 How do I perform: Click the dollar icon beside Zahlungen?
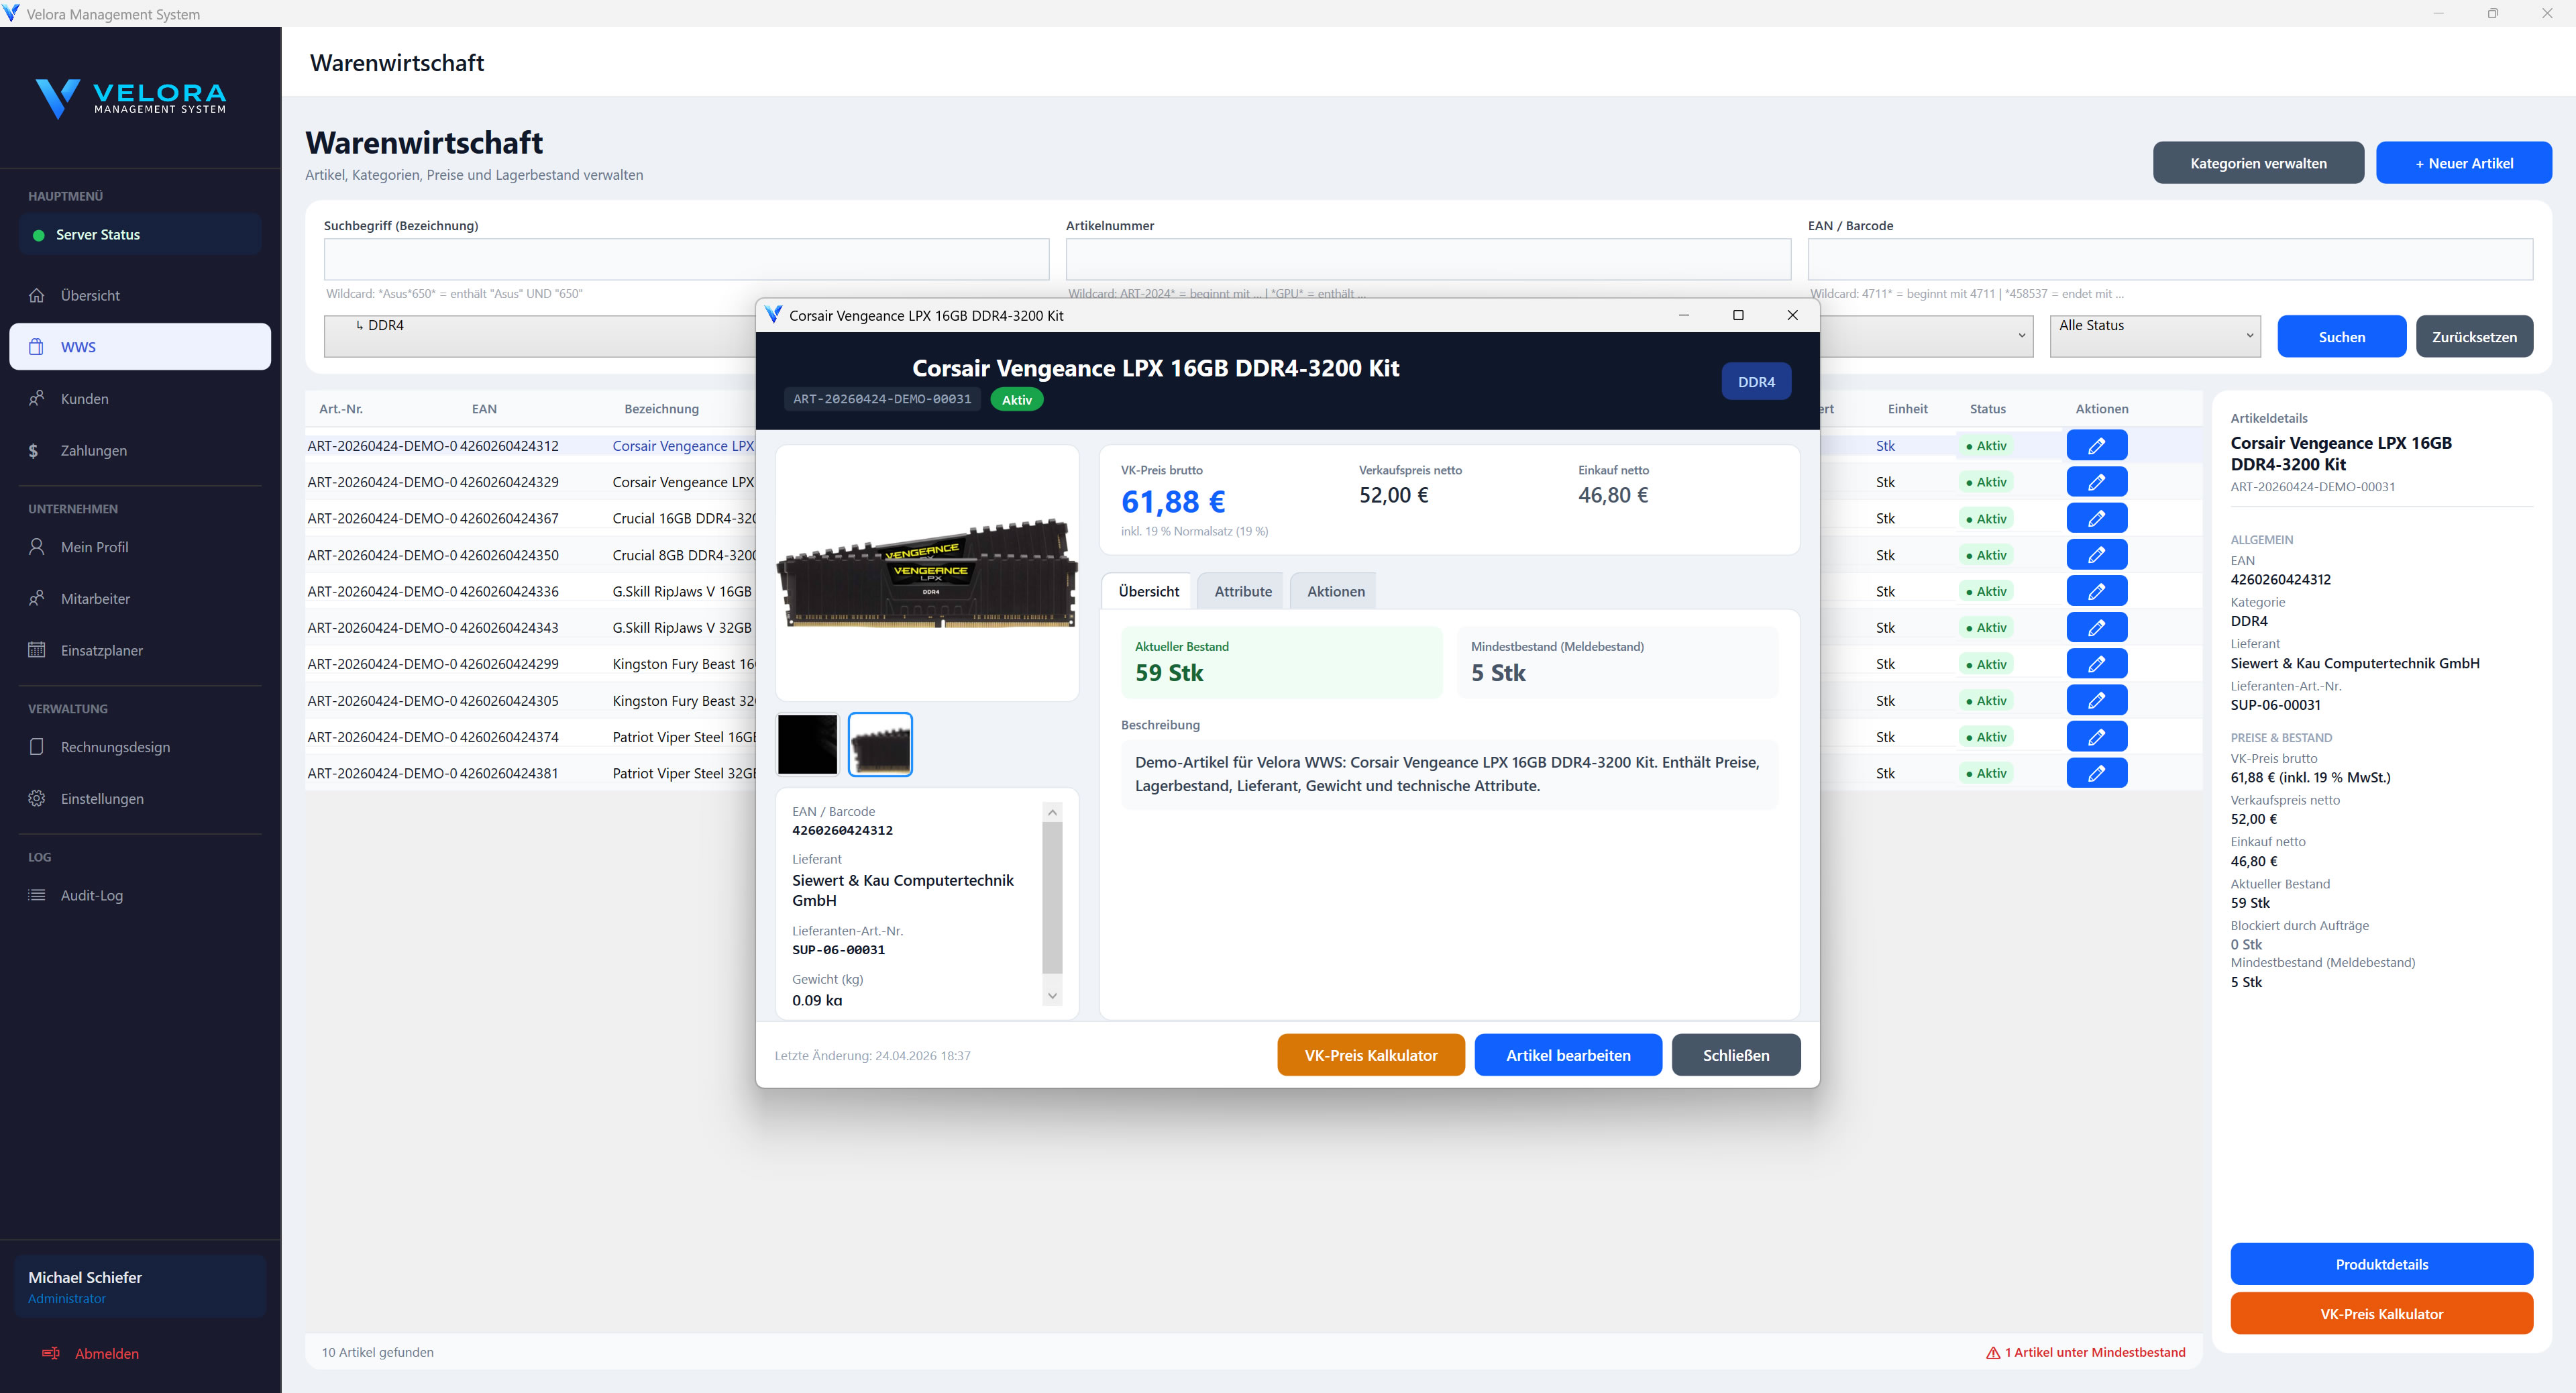click(x=34, y=450)
